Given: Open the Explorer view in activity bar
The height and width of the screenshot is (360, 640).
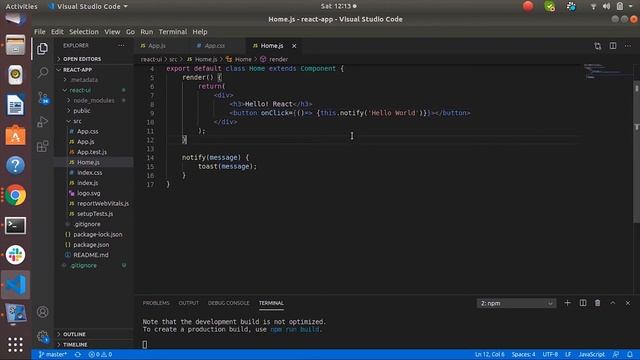Looking at the screenshot, I should [x=42, y=49].
